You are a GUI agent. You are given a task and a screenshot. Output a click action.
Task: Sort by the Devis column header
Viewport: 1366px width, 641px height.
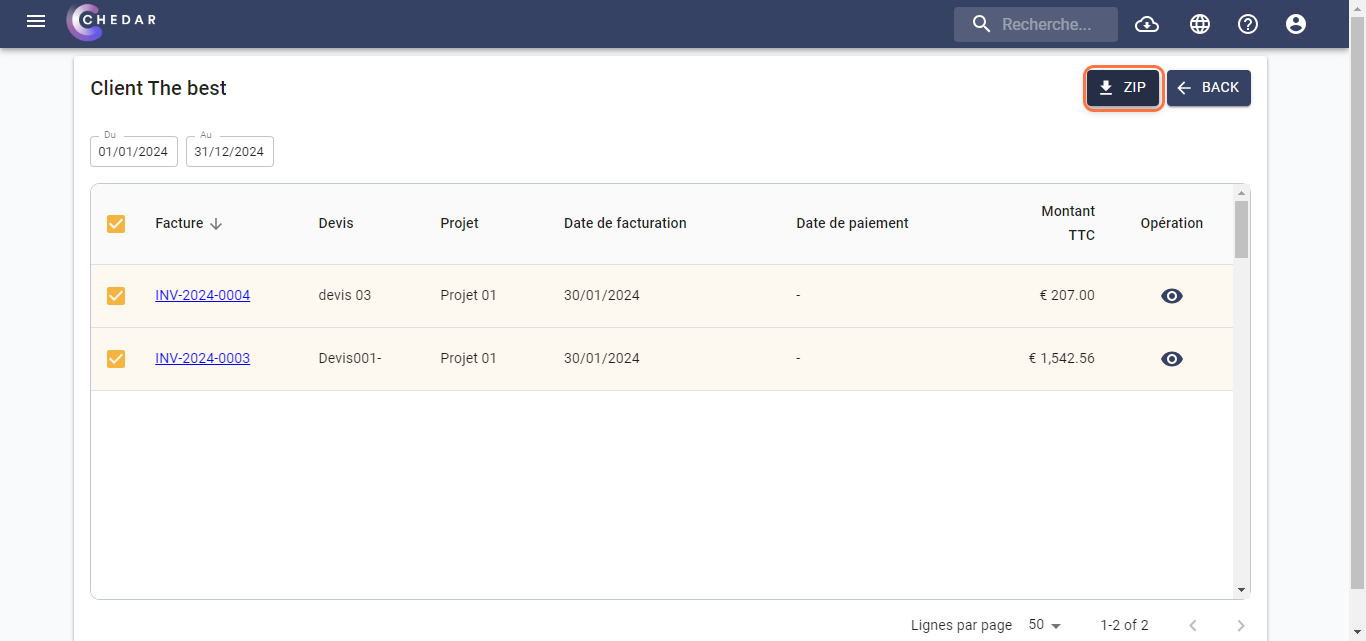pos(336,224)
